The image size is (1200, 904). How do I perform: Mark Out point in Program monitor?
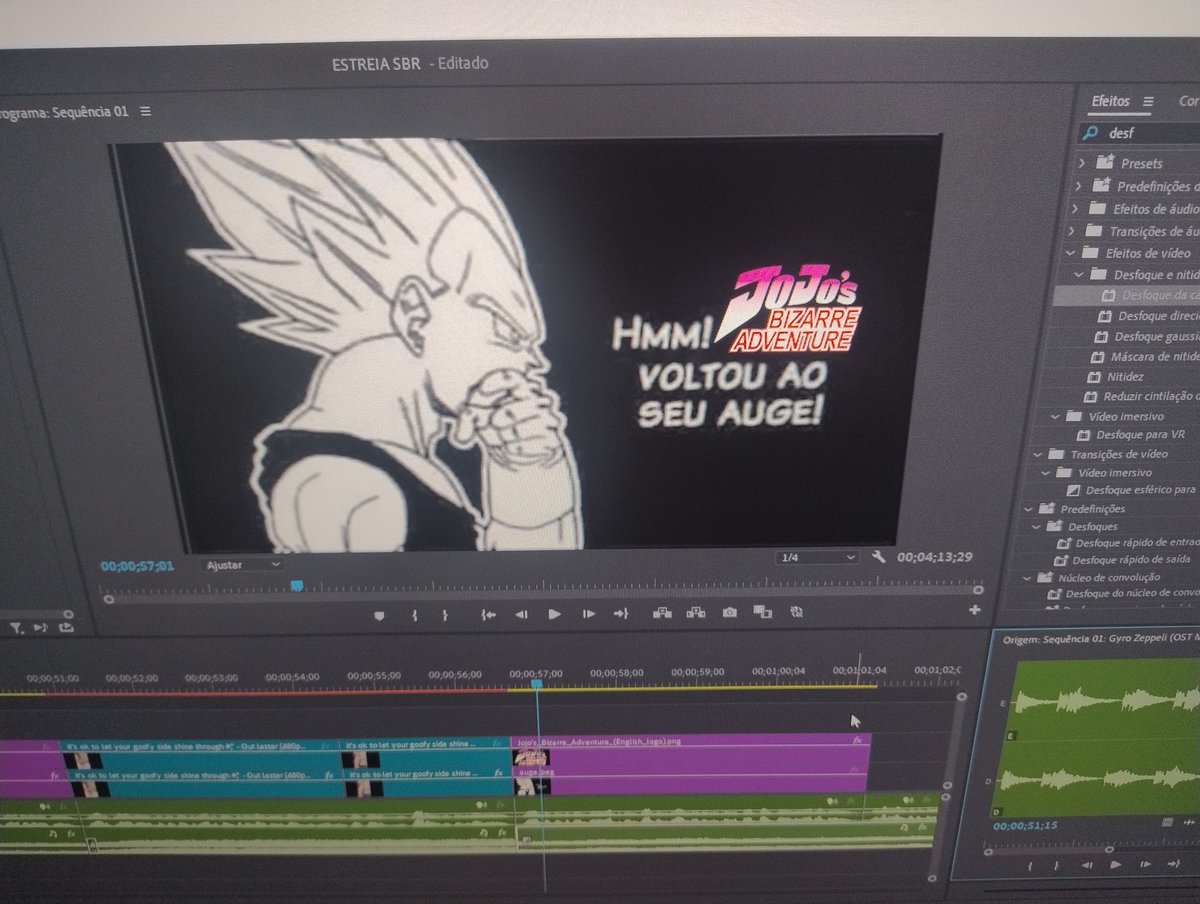(445, 614)
